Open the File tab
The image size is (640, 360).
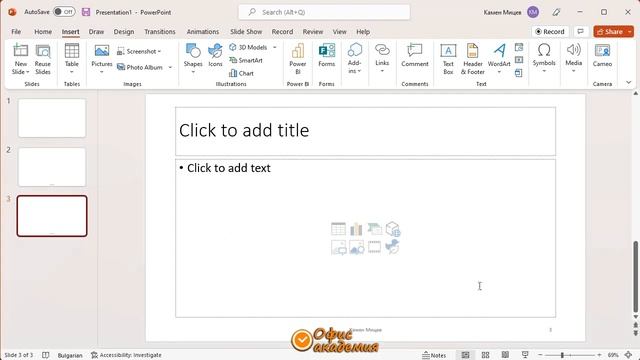point(16,31)
